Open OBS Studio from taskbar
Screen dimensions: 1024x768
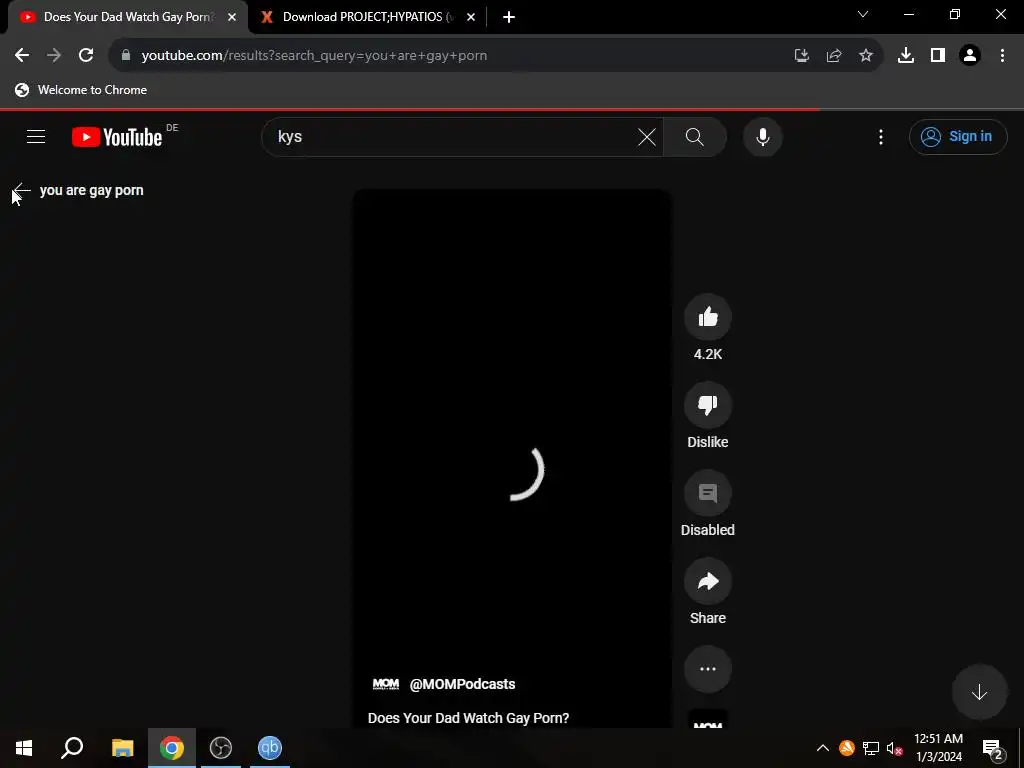(221, 748)
